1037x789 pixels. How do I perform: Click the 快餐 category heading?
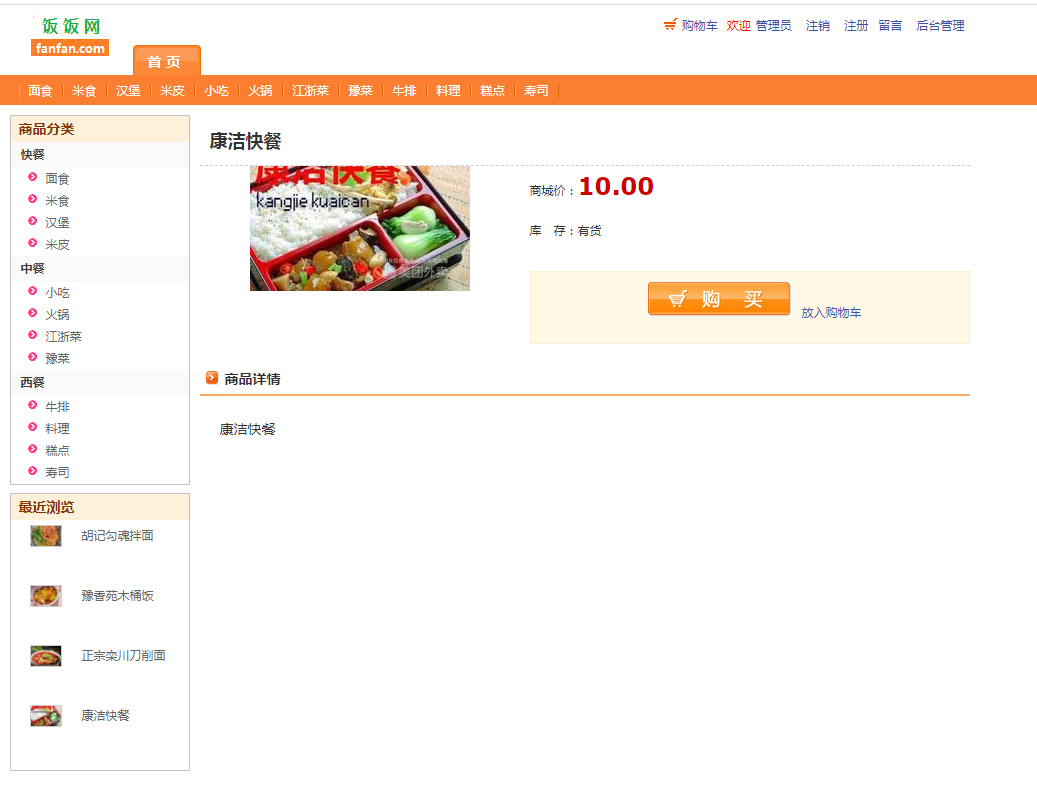pos(32,154)
